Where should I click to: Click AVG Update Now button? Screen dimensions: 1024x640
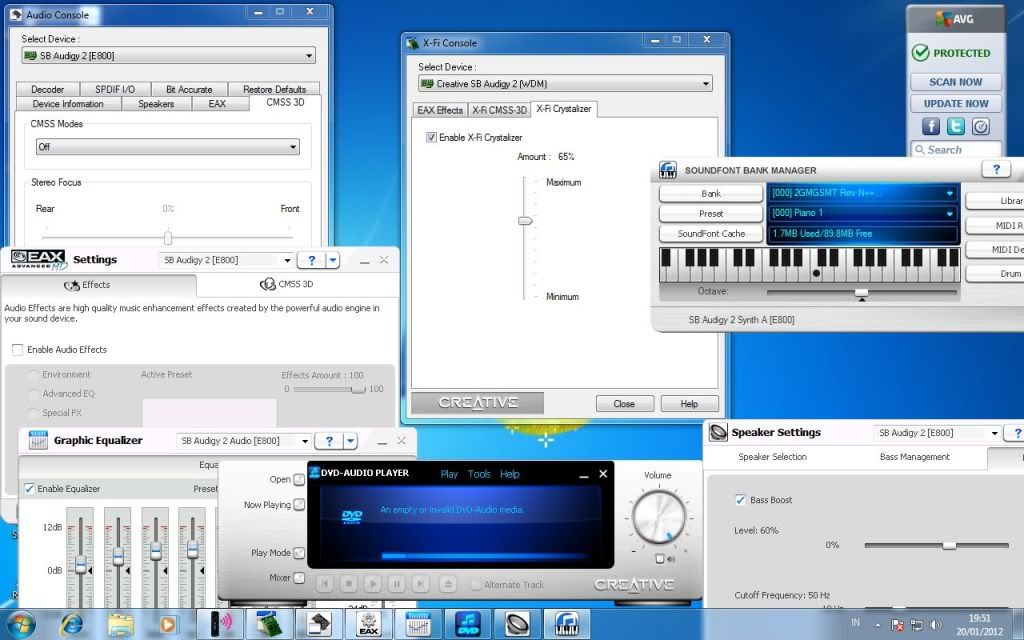(955, 103)
